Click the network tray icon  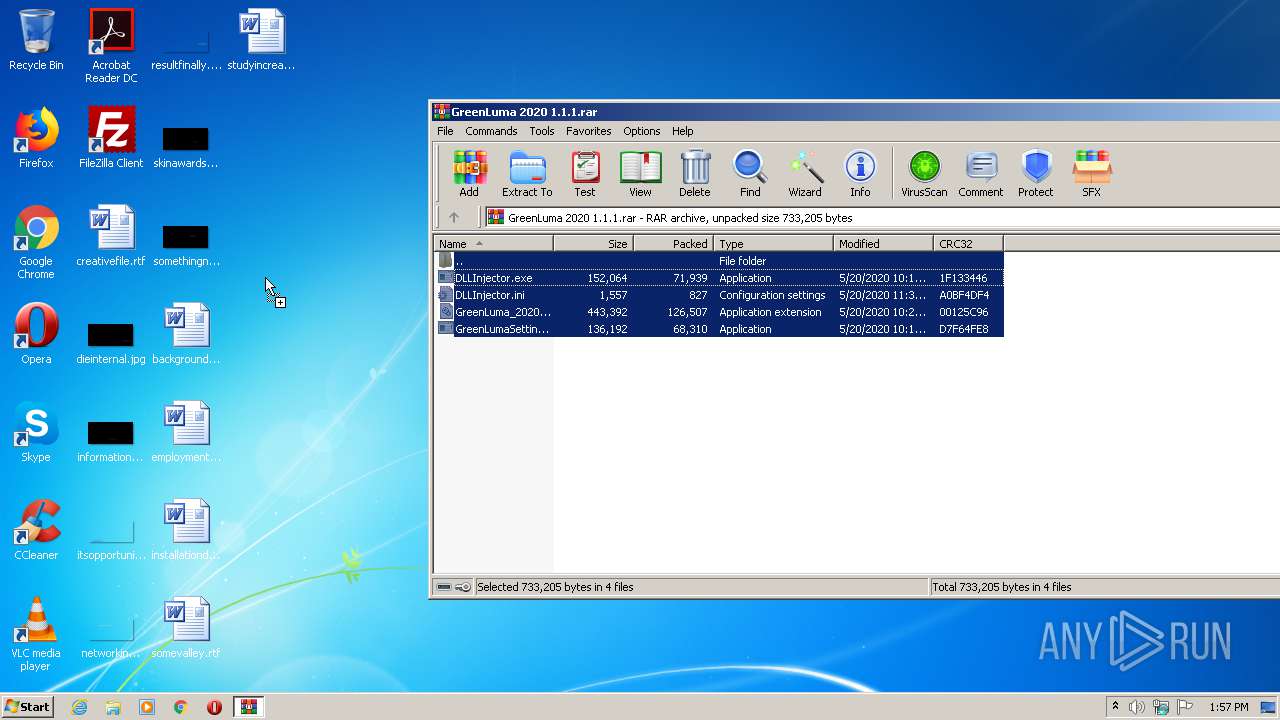tap(1161, 707)
